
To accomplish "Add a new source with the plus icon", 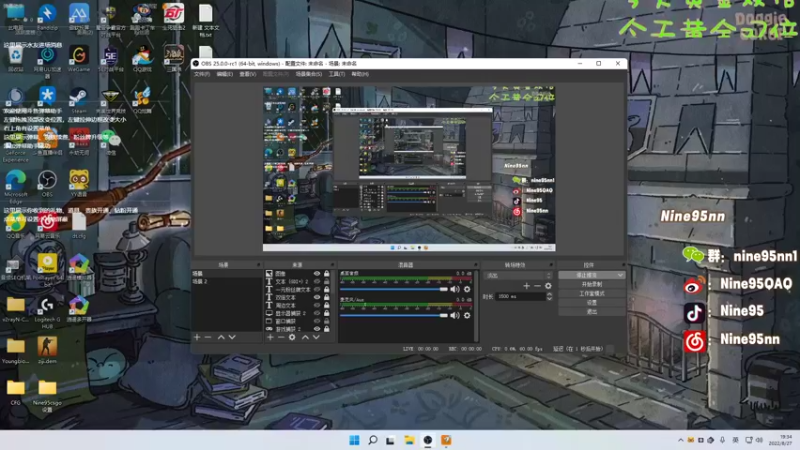I will coord(270,337).
